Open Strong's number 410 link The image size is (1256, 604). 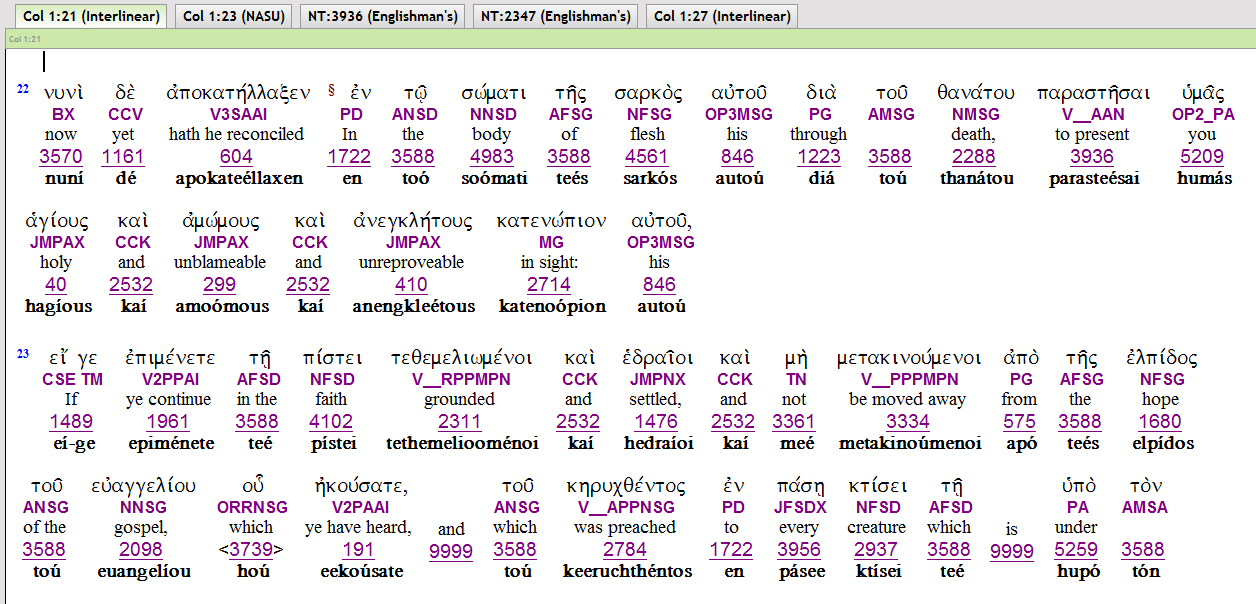tap(411, 285)
